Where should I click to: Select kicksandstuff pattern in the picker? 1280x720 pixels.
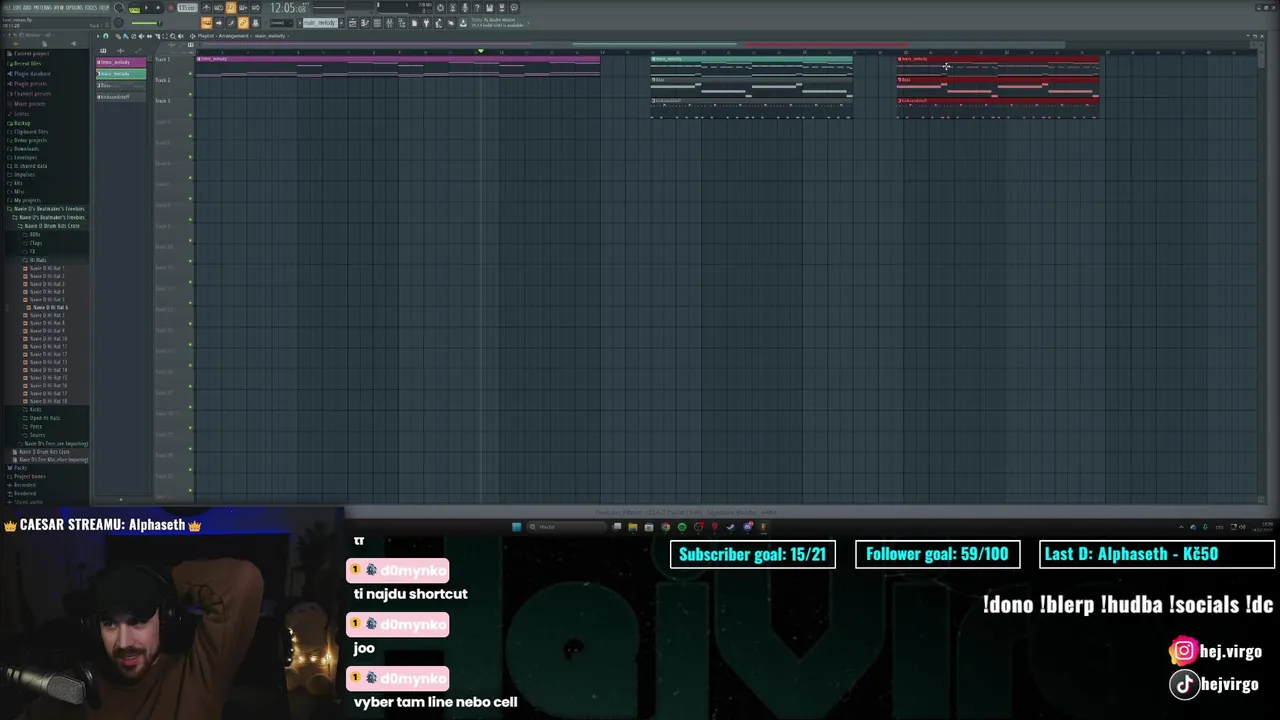click(x=121, y=97)
